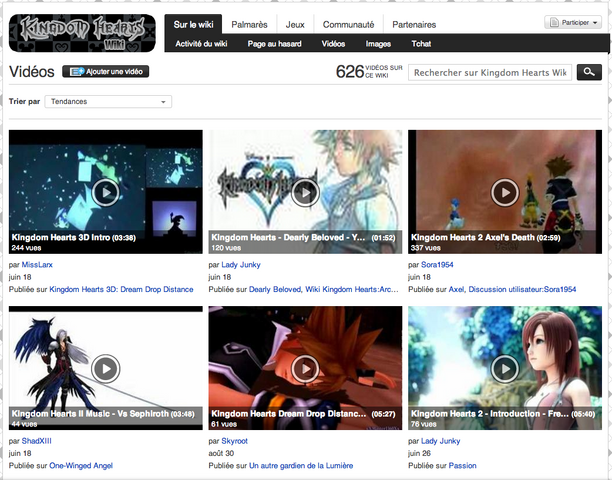Open Sora1954 user profile link
Viewport: 612px width, 480px height.
437,265
